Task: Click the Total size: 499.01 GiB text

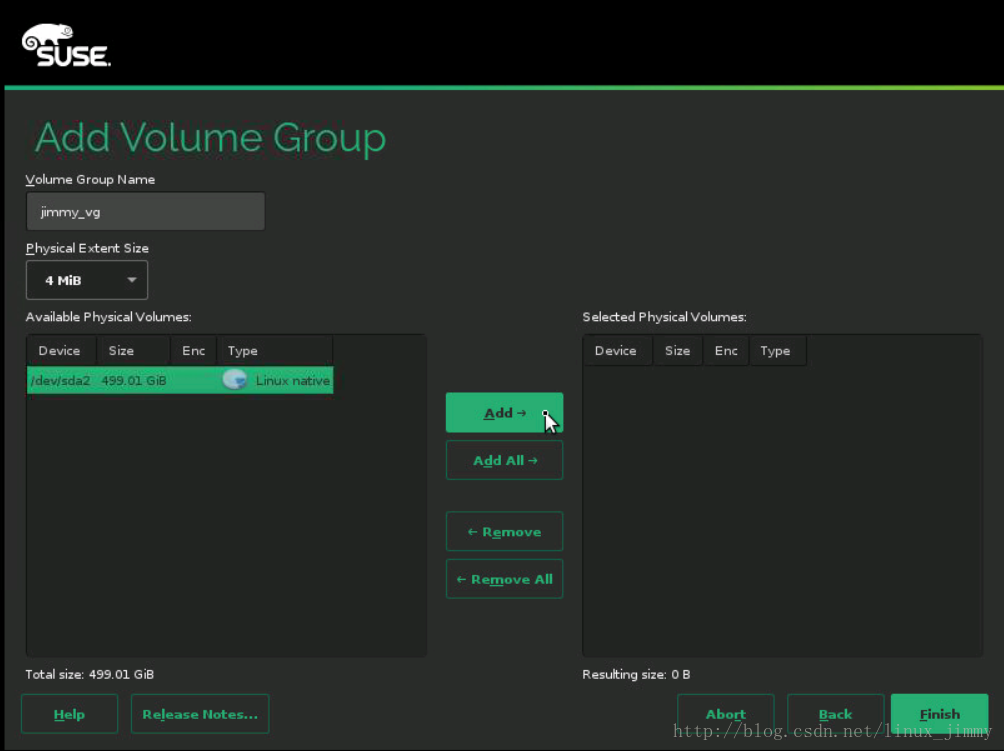Action: pos(90,674)
